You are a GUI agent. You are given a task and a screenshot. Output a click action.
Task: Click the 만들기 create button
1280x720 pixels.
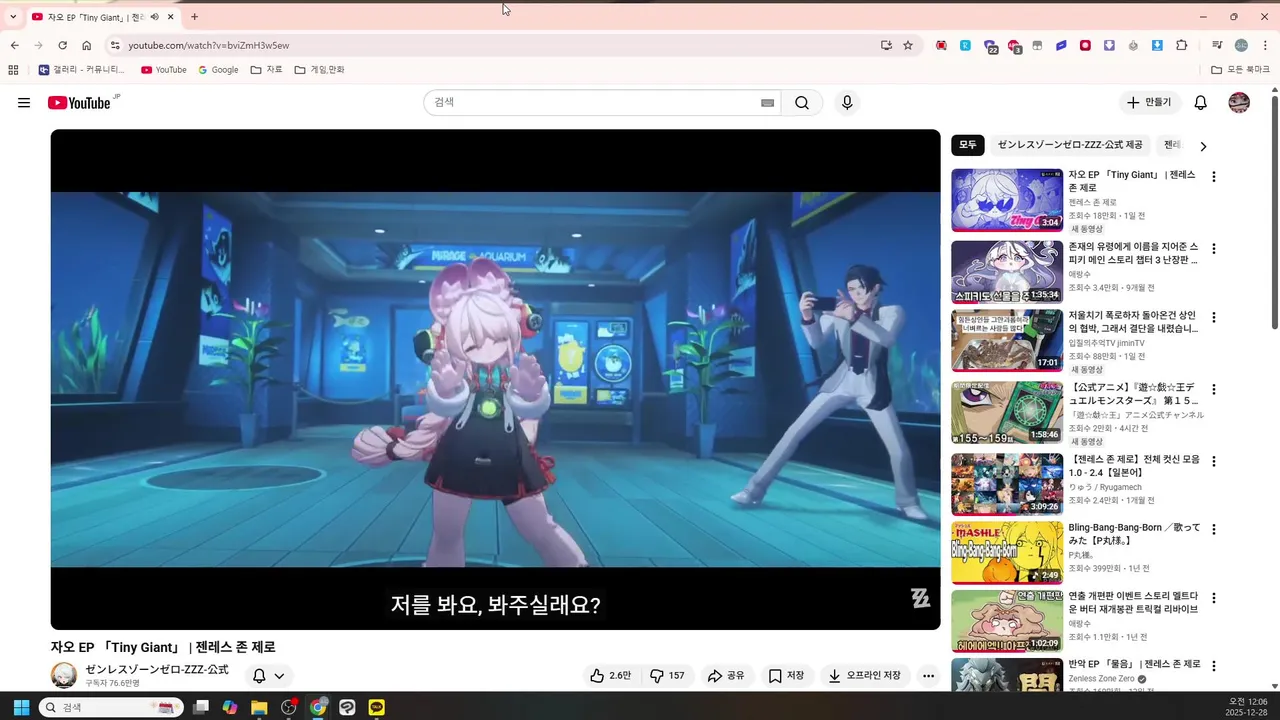click(x=1149, y=103)
